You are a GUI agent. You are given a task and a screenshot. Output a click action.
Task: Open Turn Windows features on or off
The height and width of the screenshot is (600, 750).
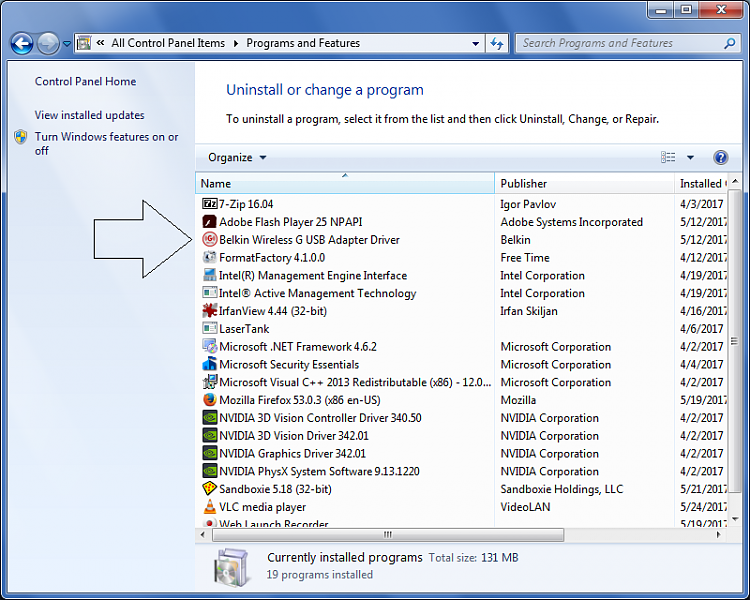coord(106,144)
